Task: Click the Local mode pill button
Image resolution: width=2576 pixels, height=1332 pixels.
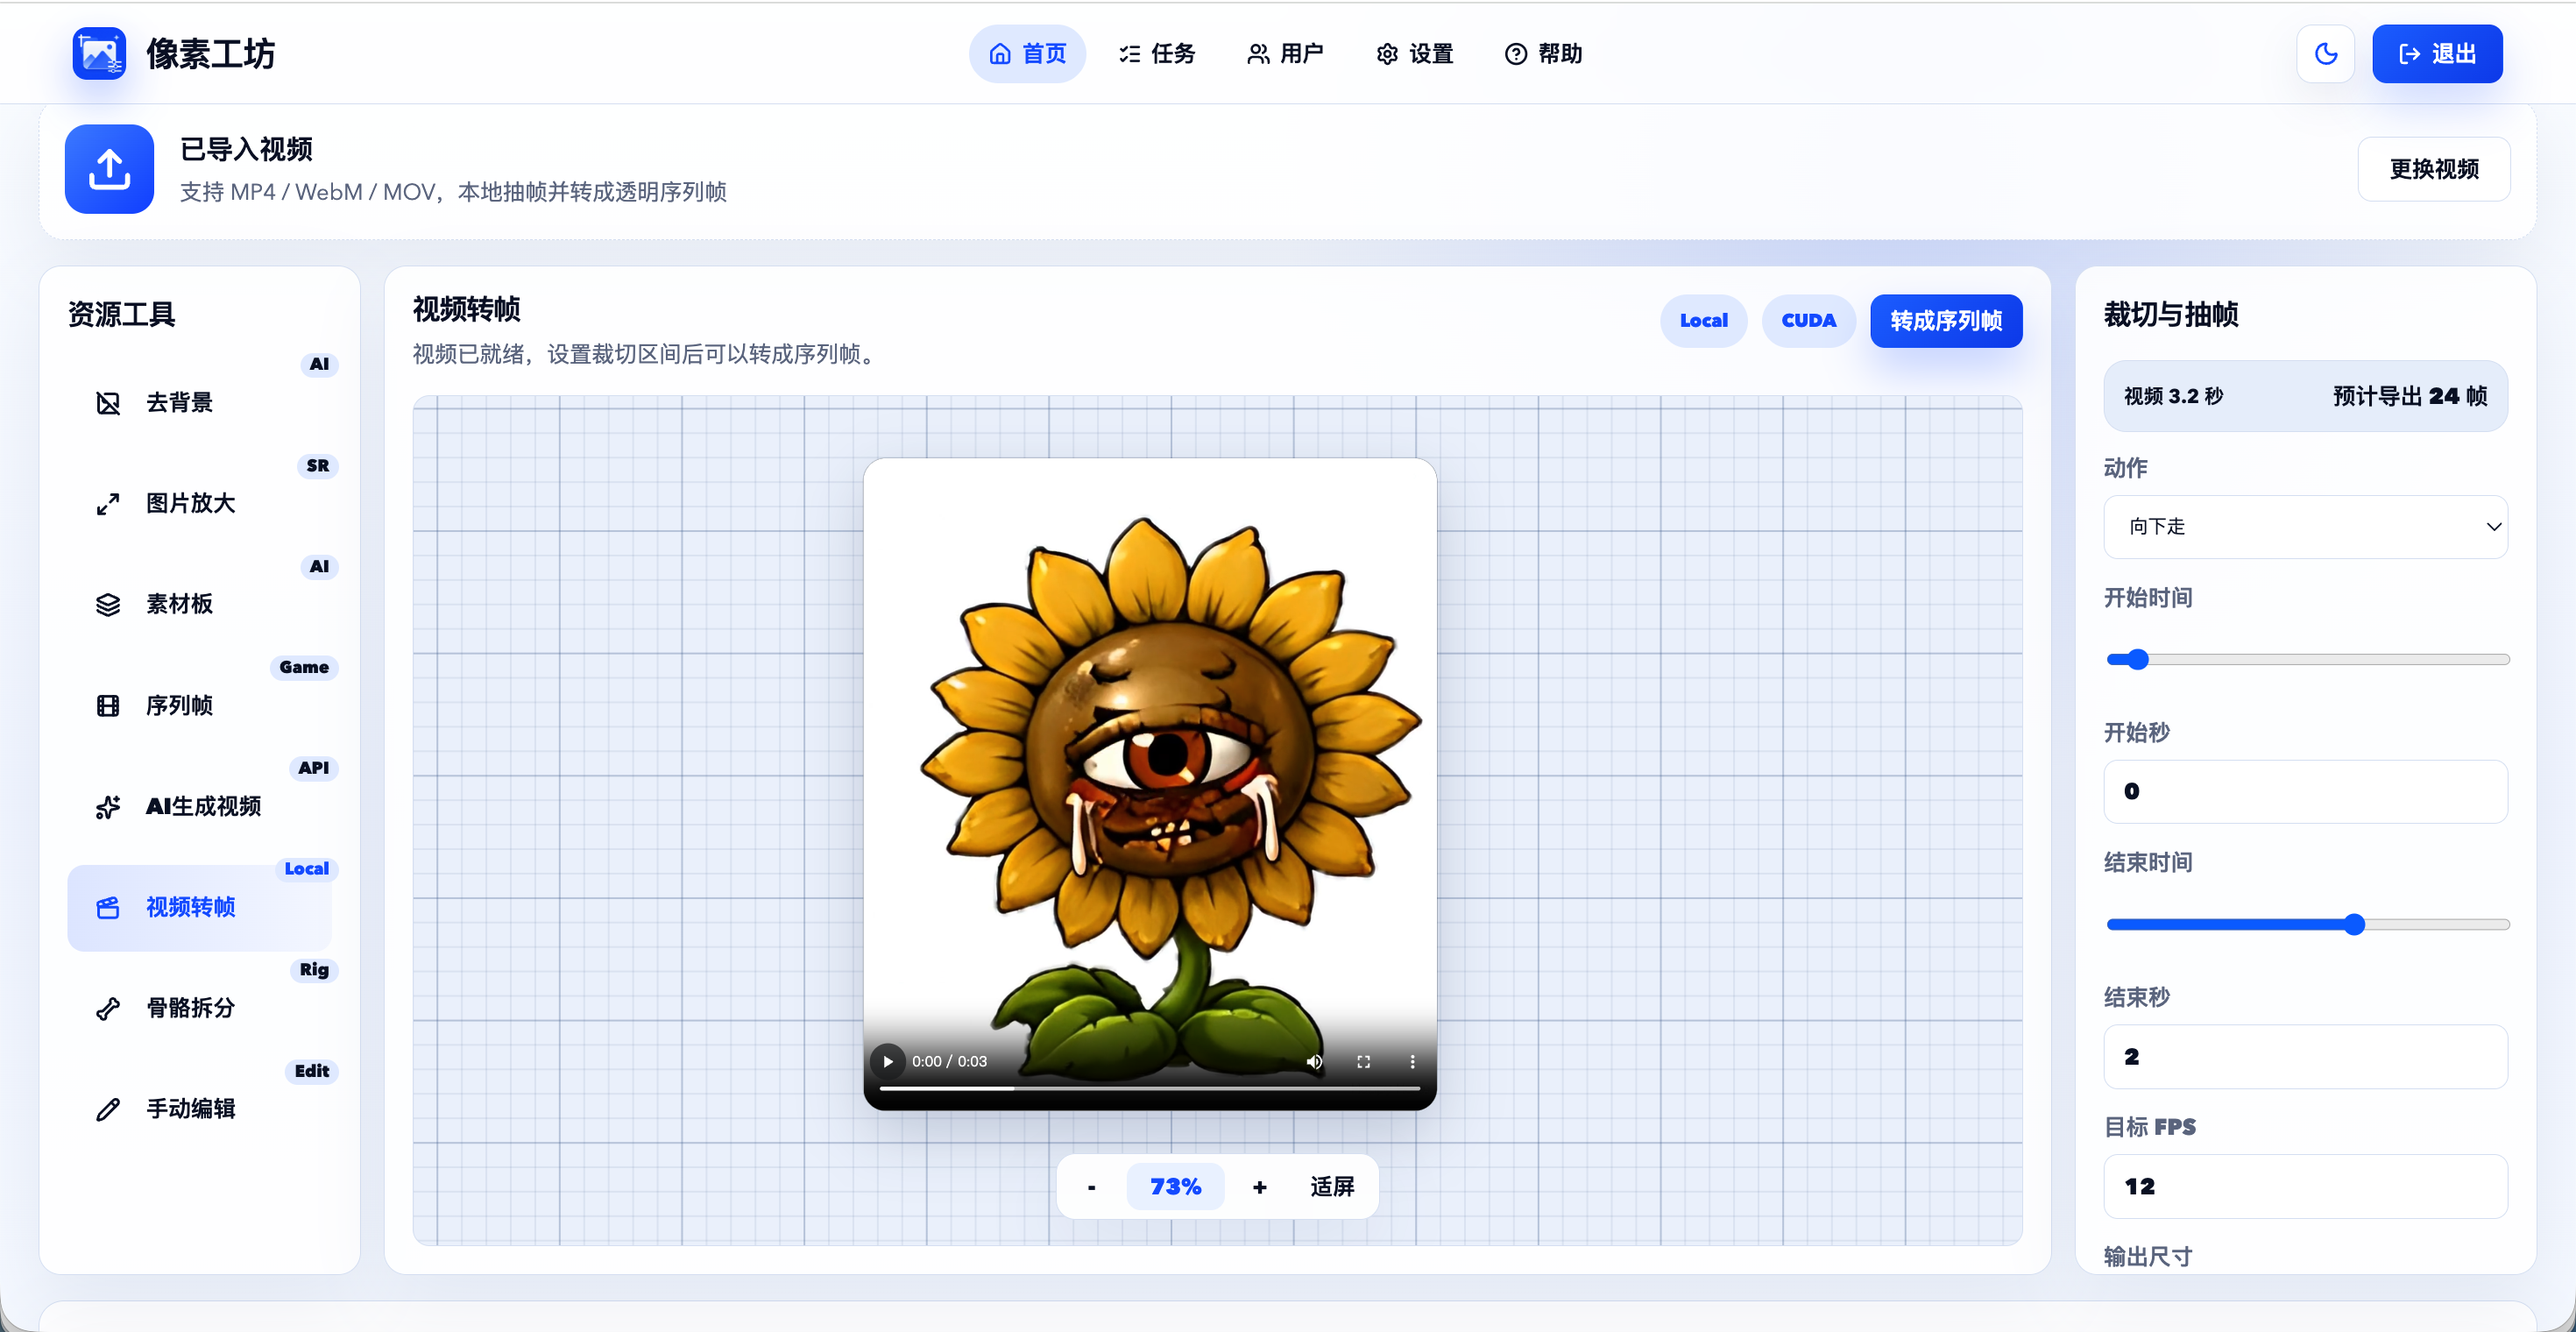Action: [x=1703, y=321]
